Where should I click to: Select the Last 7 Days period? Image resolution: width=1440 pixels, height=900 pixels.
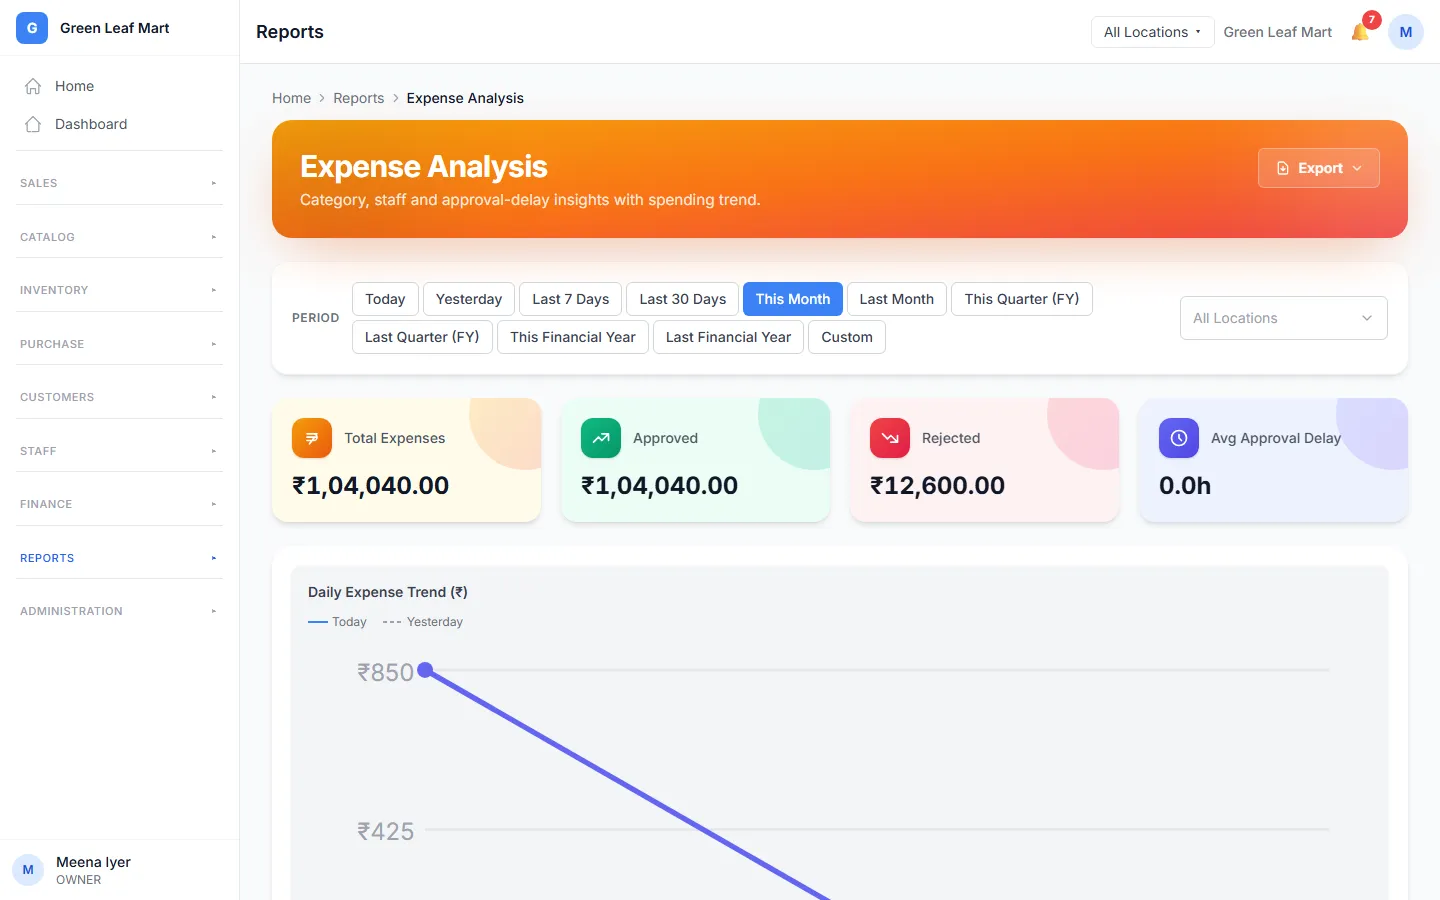coord(571,299)
